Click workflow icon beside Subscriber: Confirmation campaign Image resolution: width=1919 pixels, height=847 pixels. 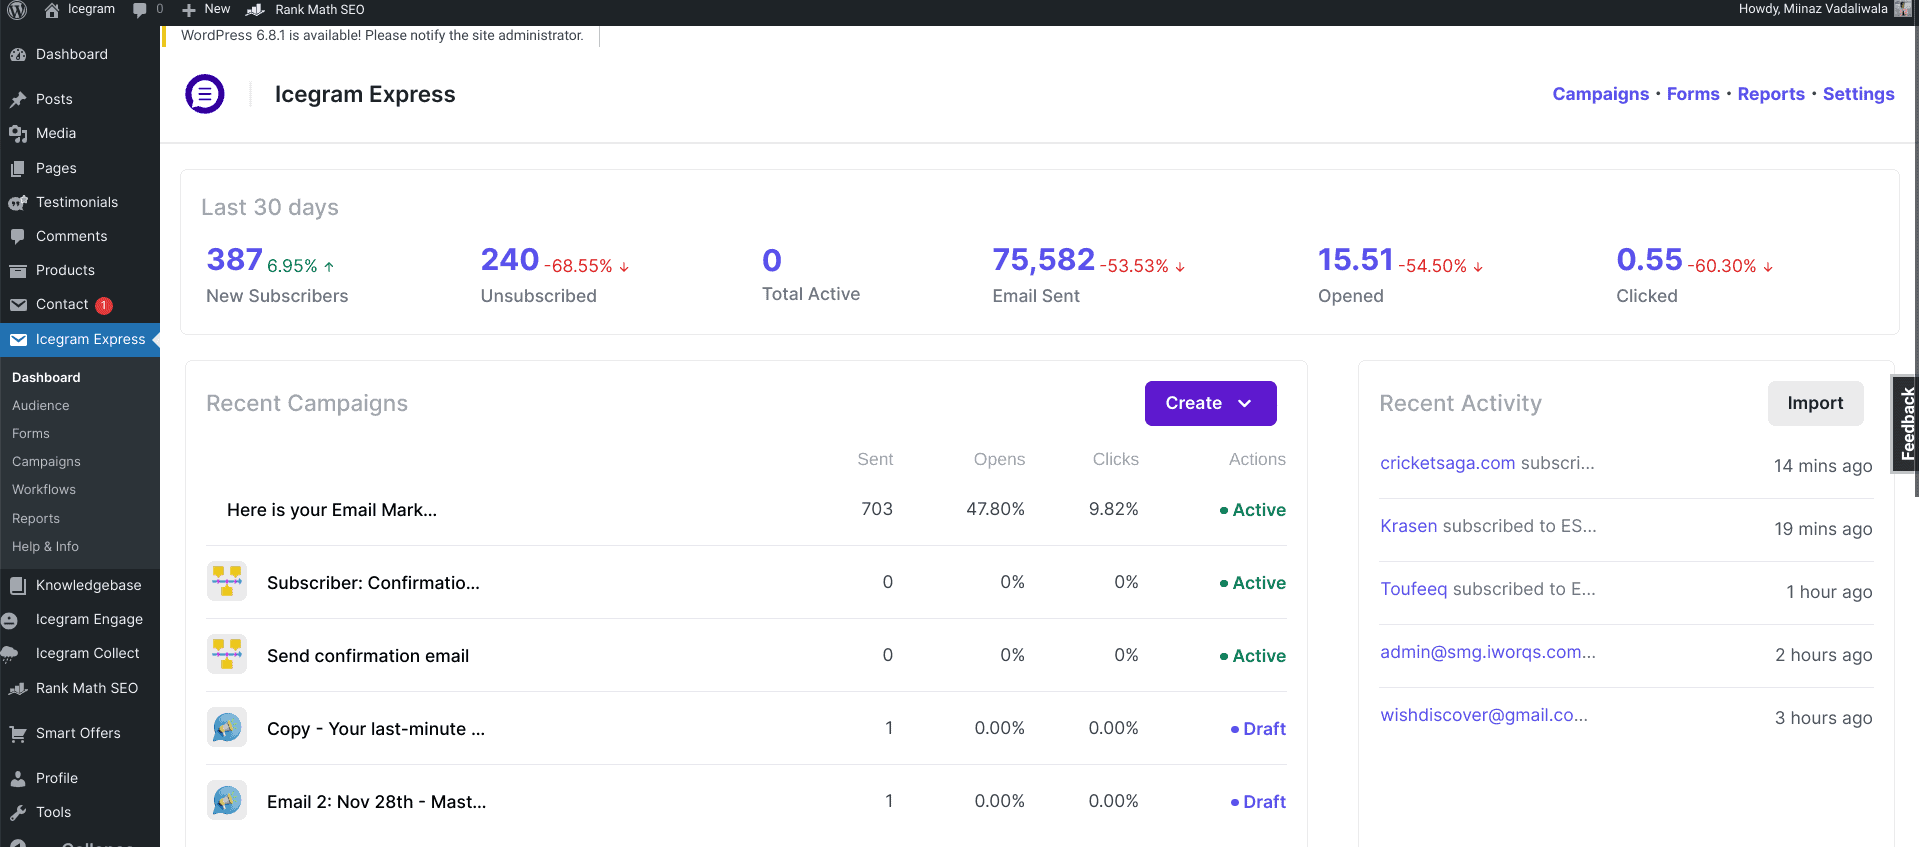(227, 581)
